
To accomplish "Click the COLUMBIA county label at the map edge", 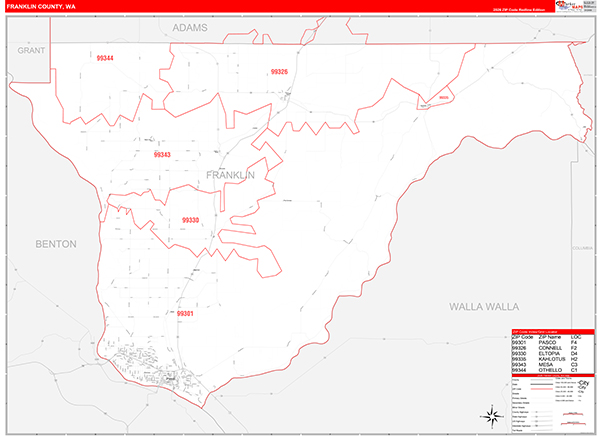I will [x=582, y=248].
